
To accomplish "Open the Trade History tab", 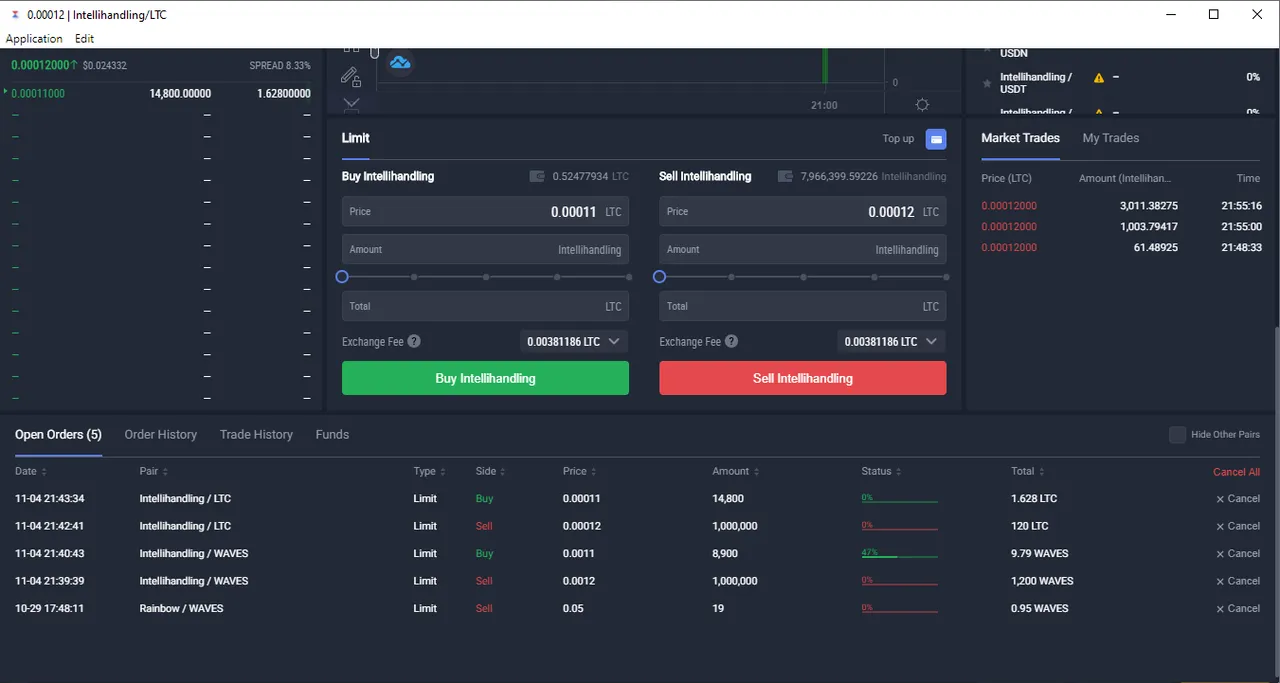I will 256,435.
